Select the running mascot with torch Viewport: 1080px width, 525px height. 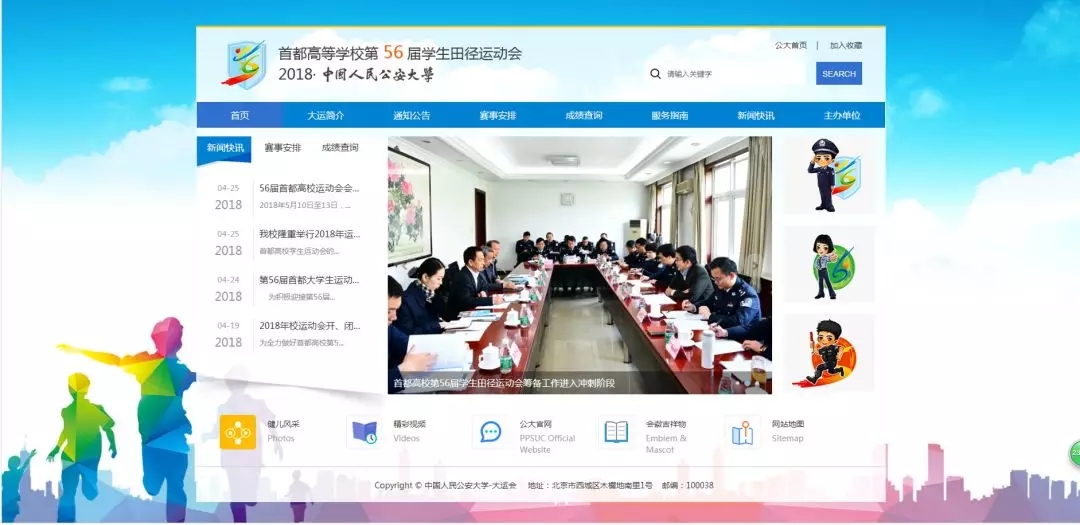click(829, 352)
